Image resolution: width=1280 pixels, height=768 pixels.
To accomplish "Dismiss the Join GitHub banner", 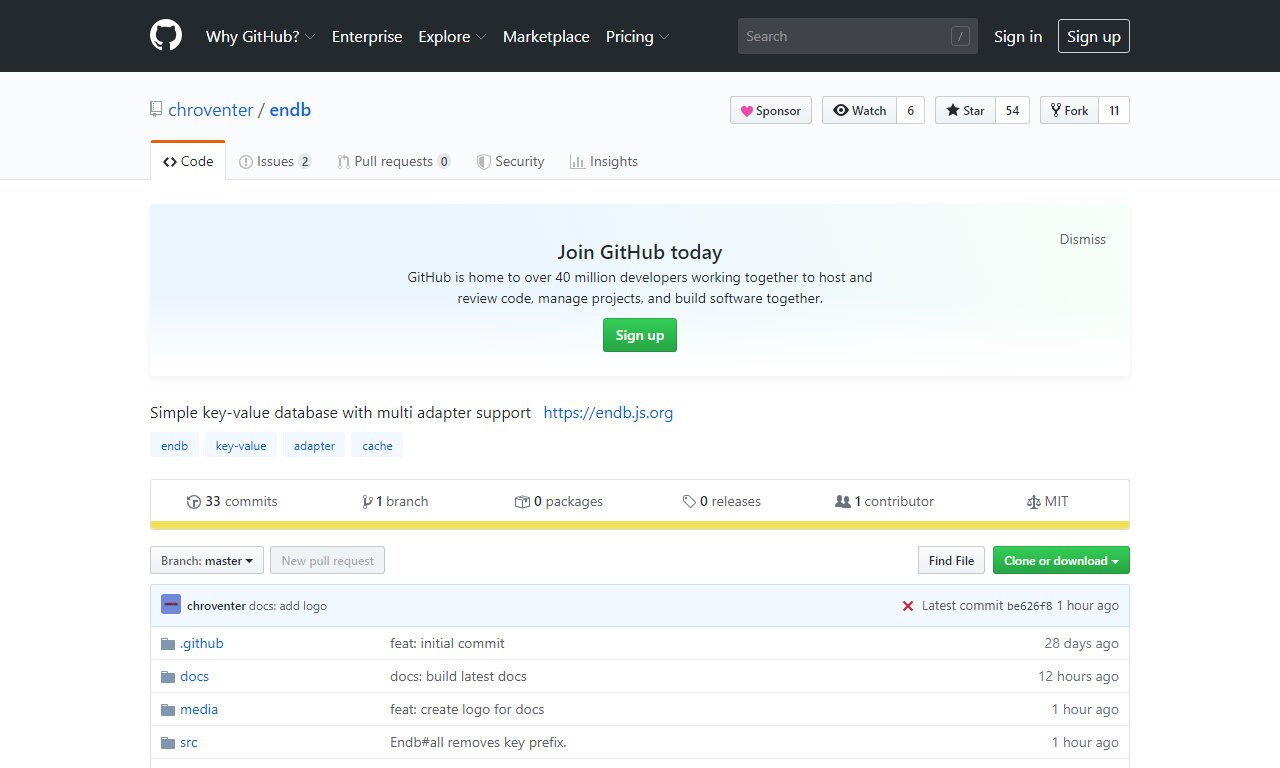I will point(1082,239).
